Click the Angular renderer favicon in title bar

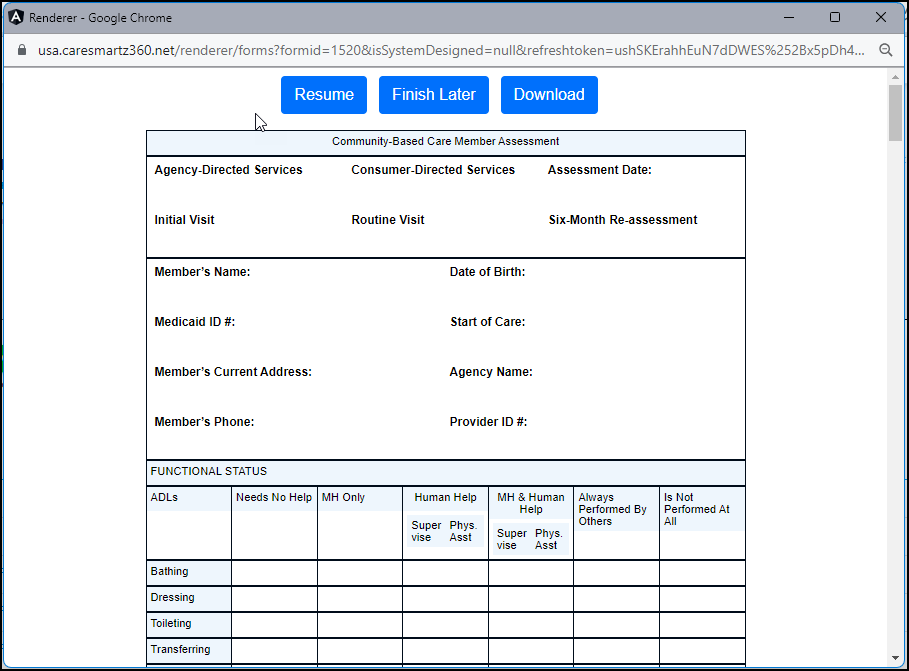(x=14, y=17)
